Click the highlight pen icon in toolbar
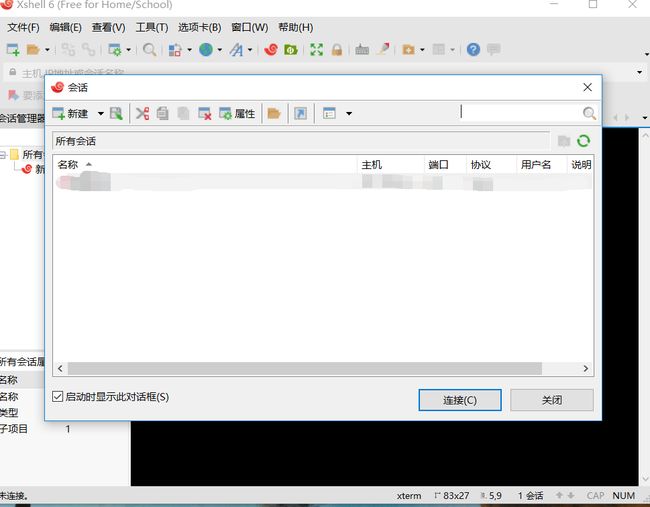 383,49
